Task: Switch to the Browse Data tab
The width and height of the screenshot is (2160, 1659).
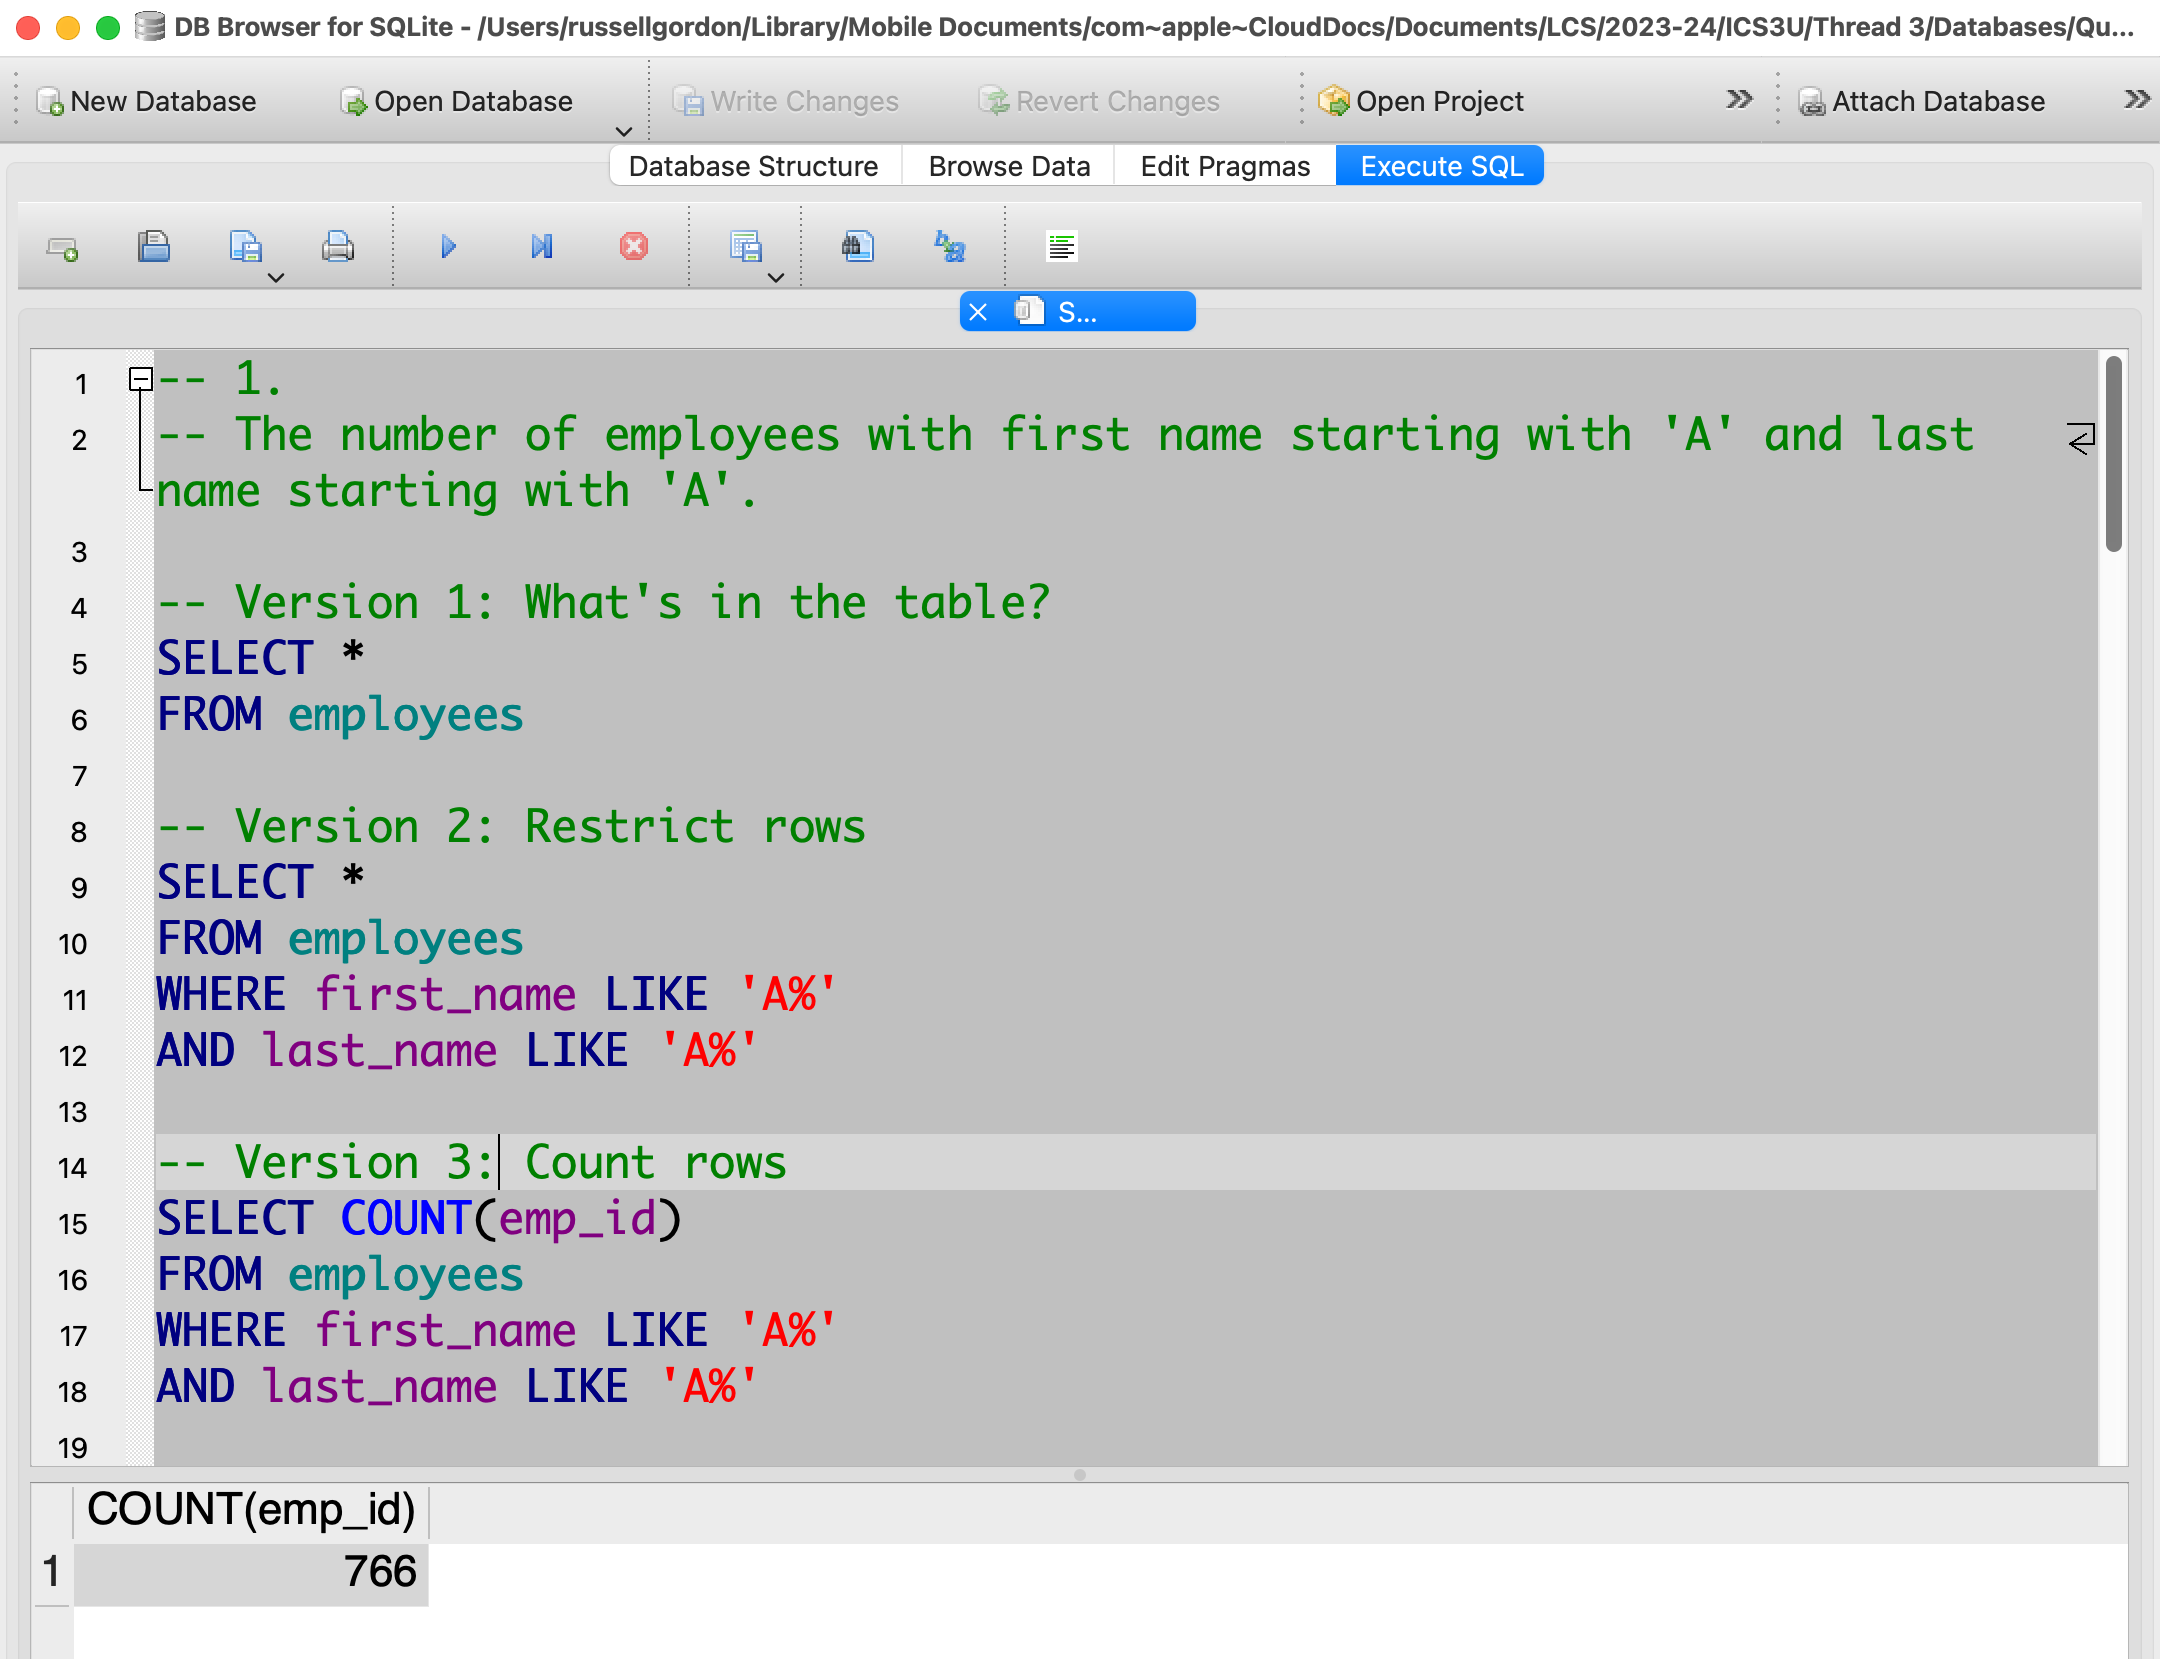Action: 1008,166
